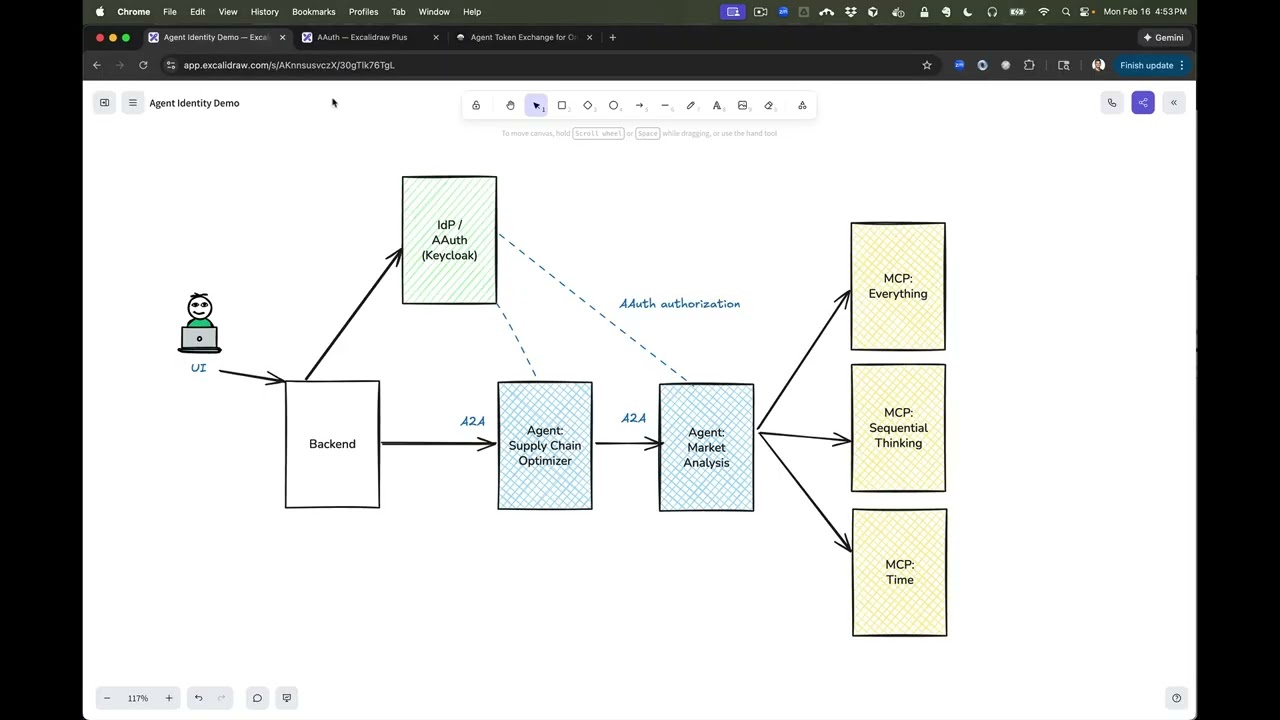Open the Excalidraw hamburger main menu
Screen dimensions: 1280x720
point(132,103)
